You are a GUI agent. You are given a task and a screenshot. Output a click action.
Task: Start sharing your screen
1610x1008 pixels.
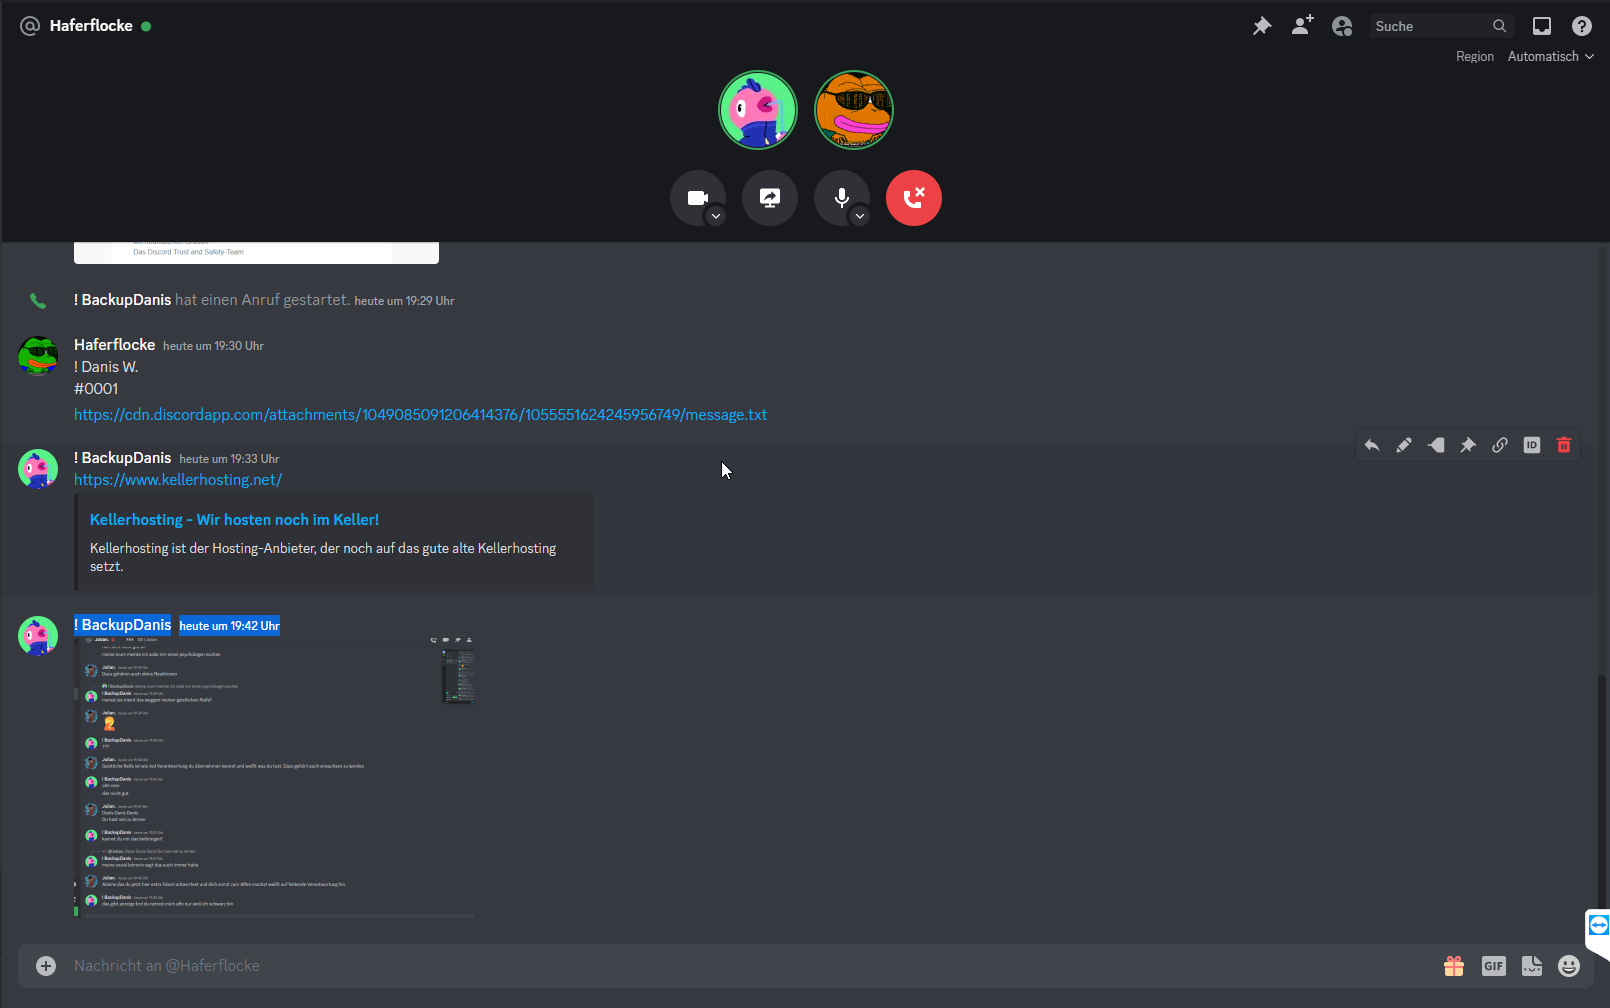[770, 198]
